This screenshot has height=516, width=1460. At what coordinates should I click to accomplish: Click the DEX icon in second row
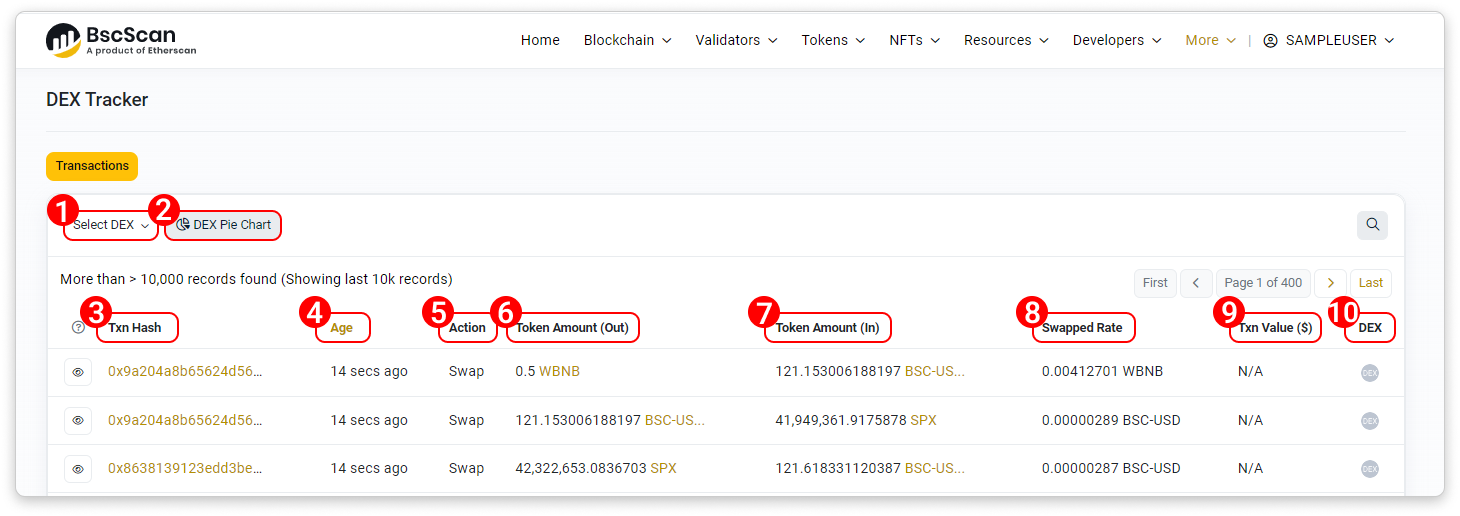pyautogui.click(x=1369, y=421)
